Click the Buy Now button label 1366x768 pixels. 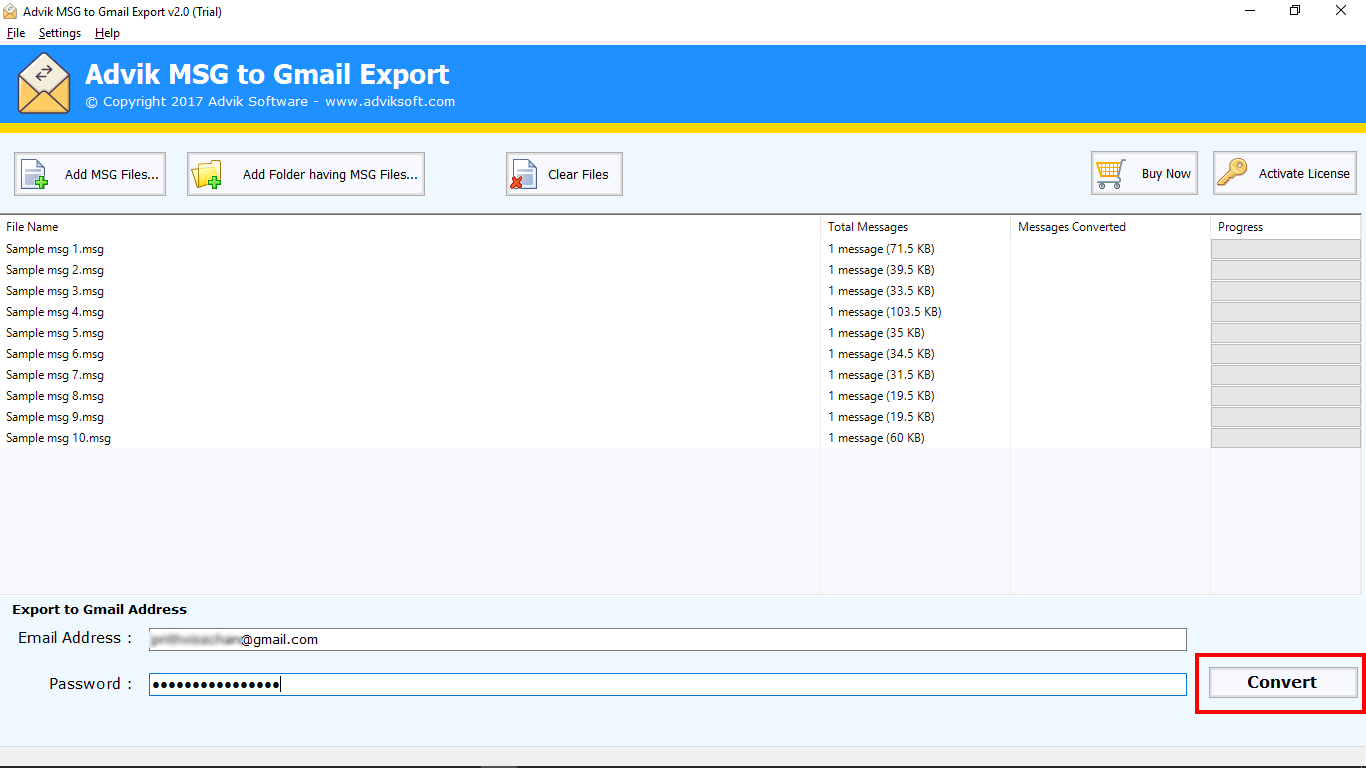pos(1166,173)
